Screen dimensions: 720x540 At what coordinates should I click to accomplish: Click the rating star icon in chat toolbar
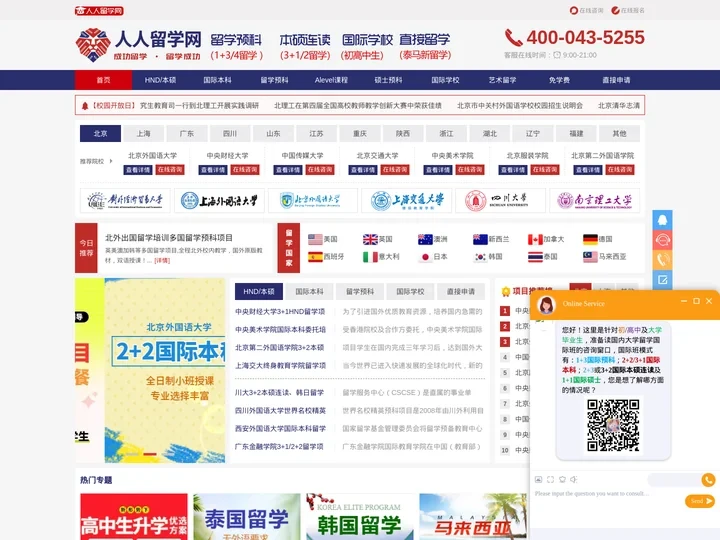(562, 479)
